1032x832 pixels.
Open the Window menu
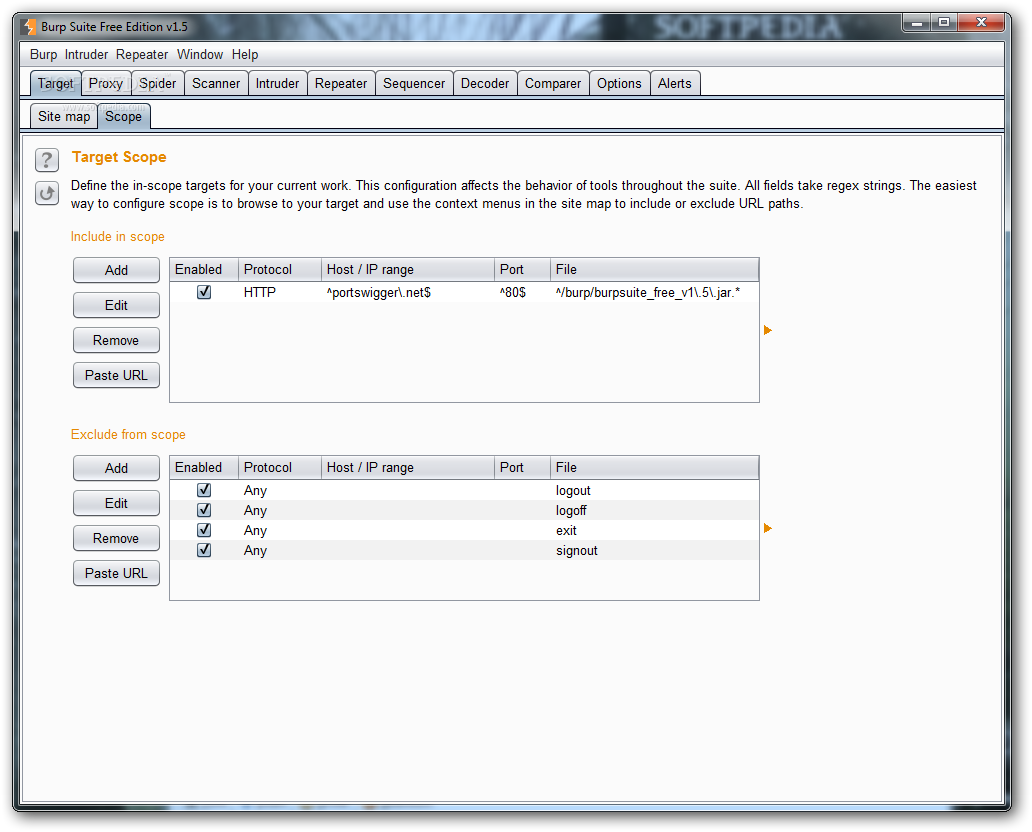pyautogui.click(x=200, y=55)
